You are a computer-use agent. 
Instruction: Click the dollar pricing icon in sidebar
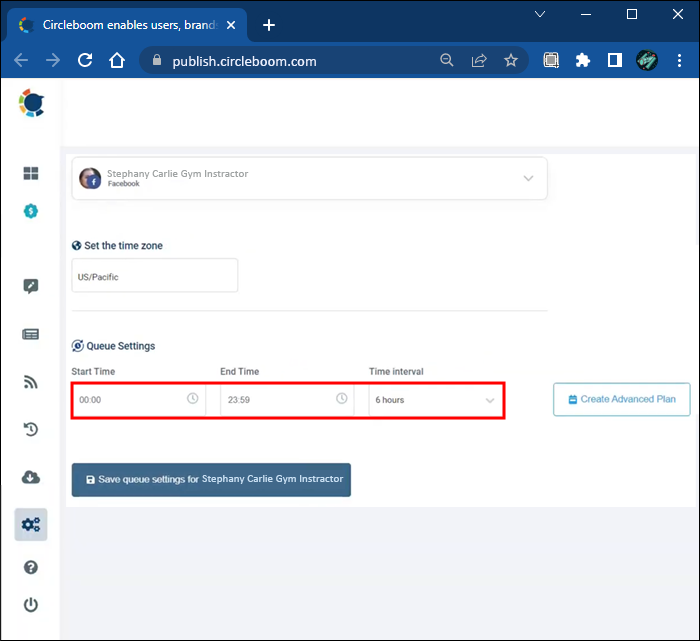(31, 211)
